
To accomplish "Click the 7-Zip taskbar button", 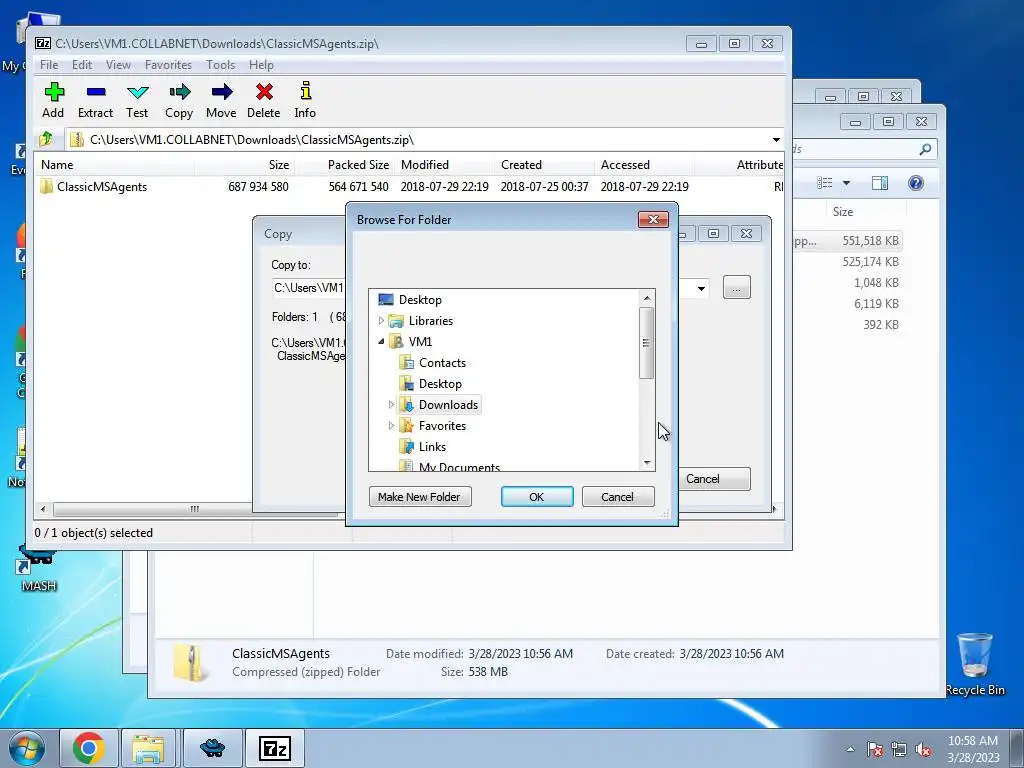I will pyautogui.click(x=274, y=748).
